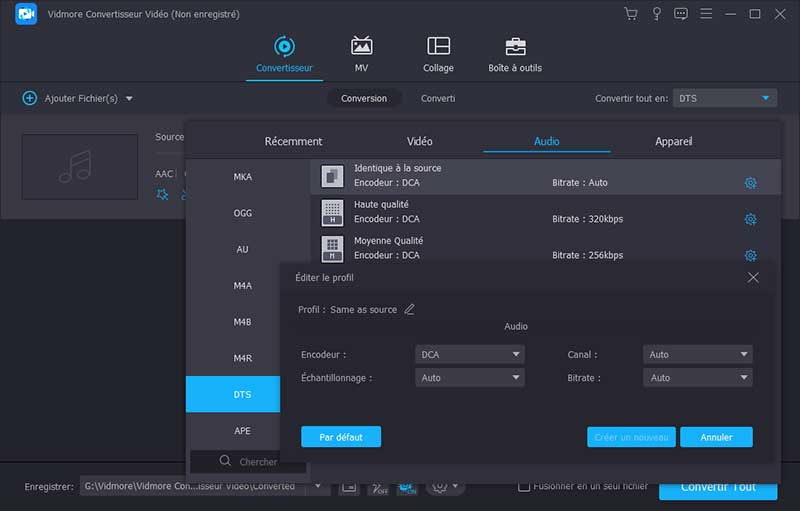Open the Canal dropdown

(x=697, y=354)
